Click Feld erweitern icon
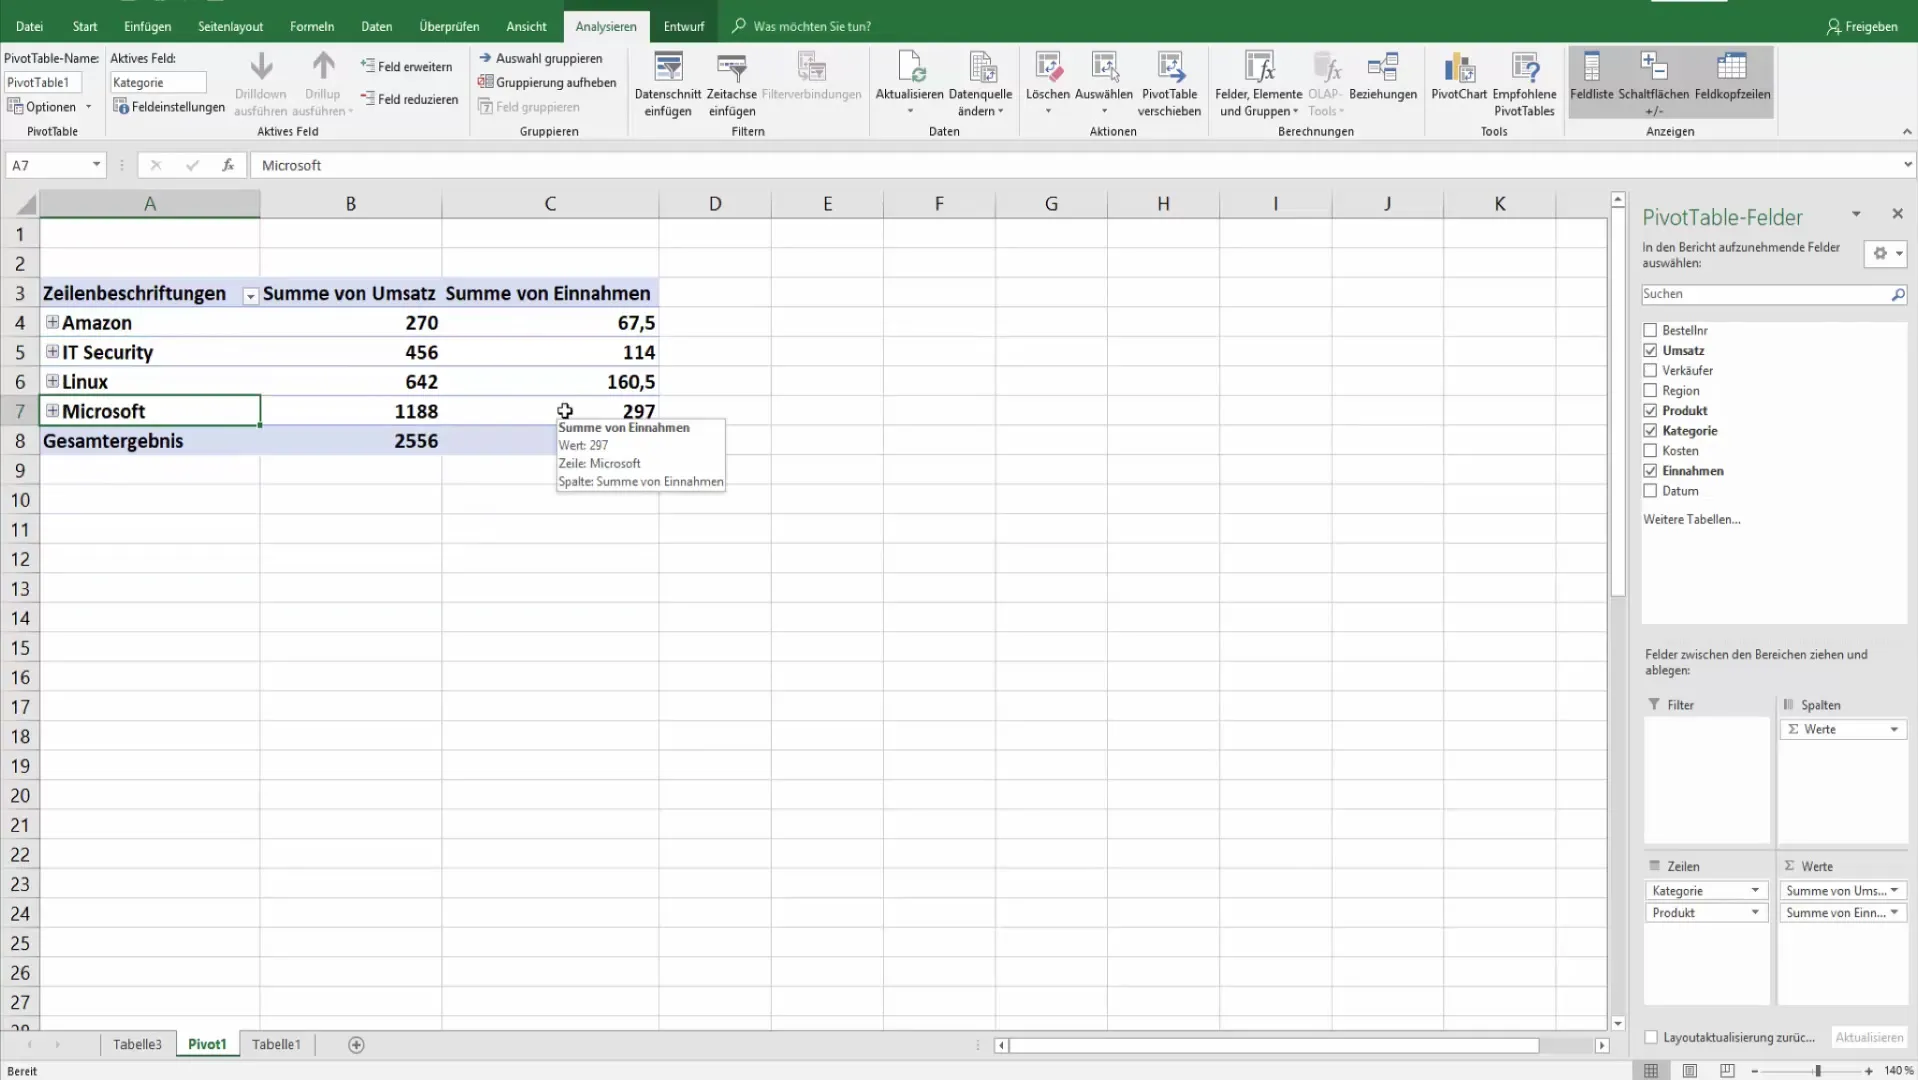 368,66
